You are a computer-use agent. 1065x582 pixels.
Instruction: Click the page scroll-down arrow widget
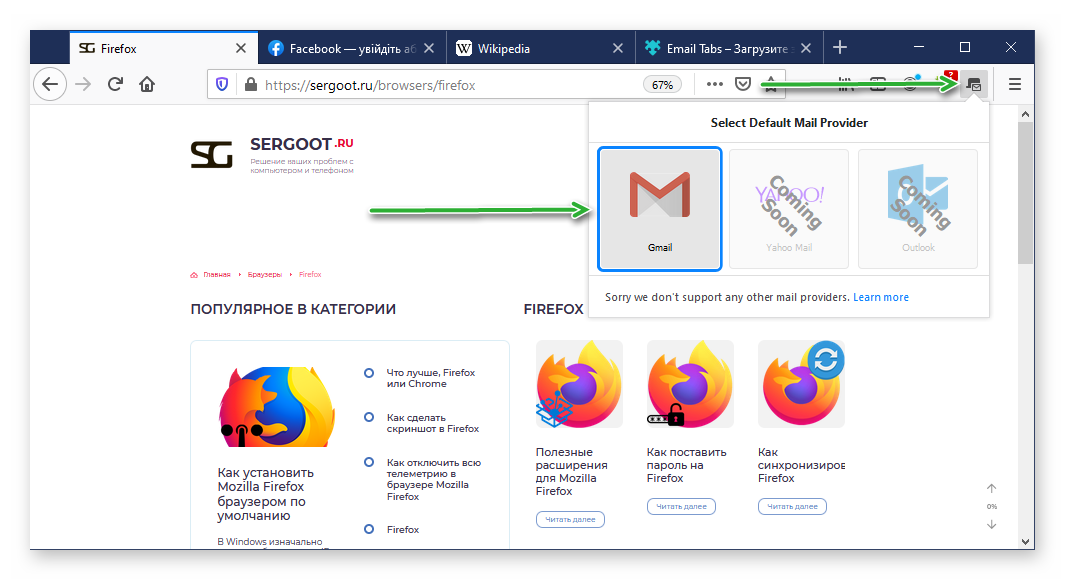tap(992, 524)
